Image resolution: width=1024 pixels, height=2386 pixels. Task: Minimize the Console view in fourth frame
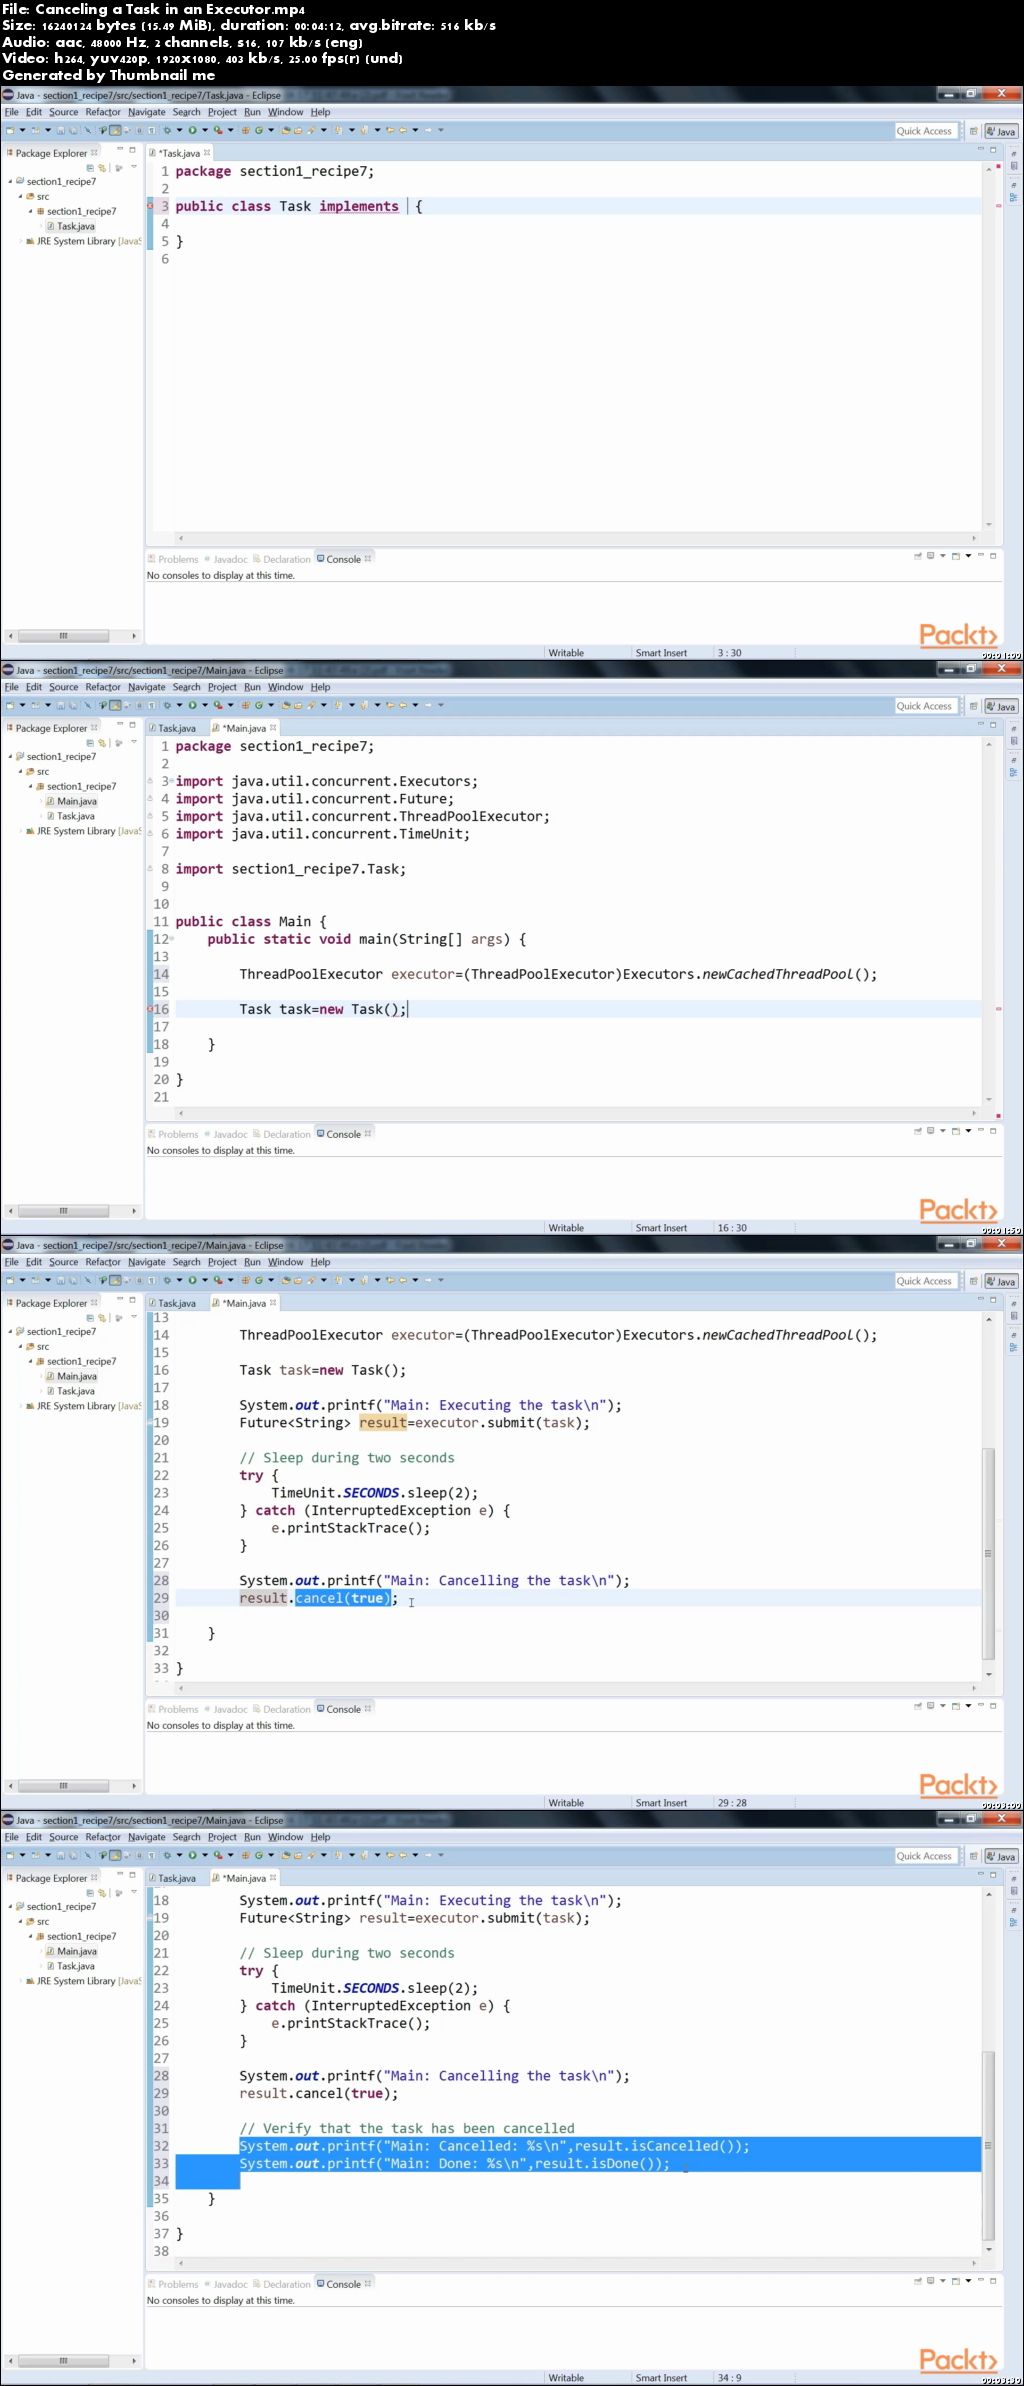click(x=981, y=2280)
